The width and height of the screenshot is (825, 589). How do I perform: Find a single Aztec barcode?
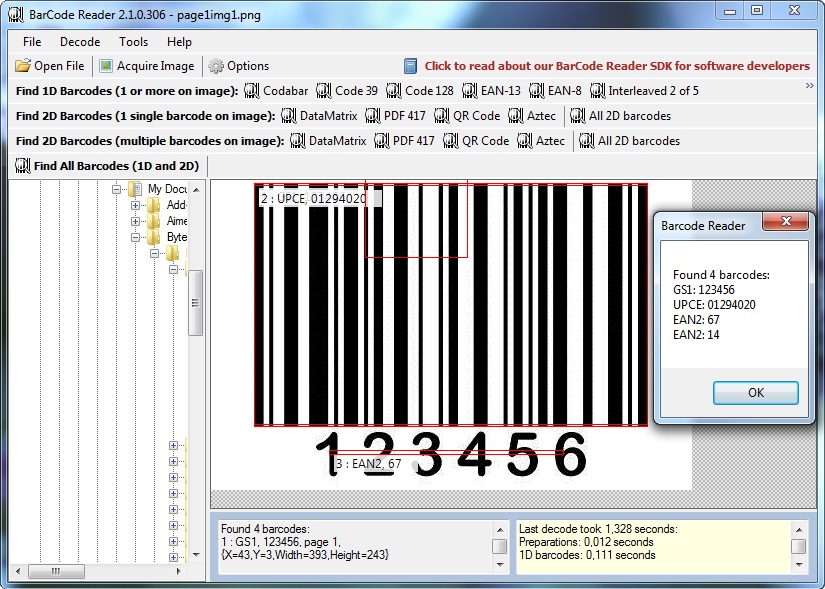[532, 116]
